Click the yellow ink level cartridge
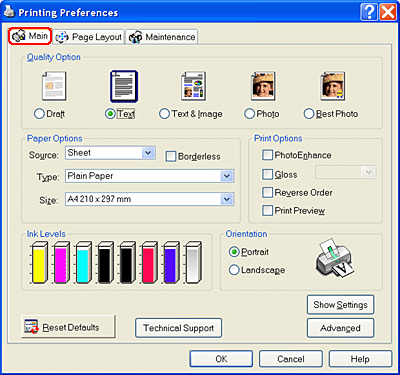Viewport: 400px width, 375px height. (x=39, y=263)
